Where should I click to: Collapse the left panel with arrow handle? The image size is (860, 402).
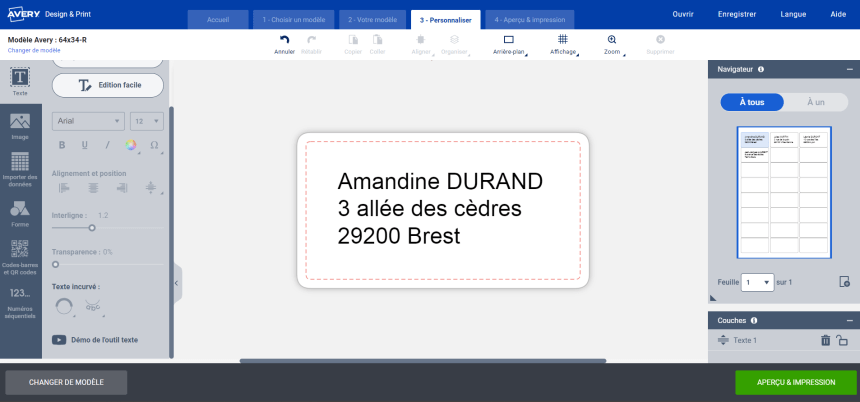(x=177, y=283)
